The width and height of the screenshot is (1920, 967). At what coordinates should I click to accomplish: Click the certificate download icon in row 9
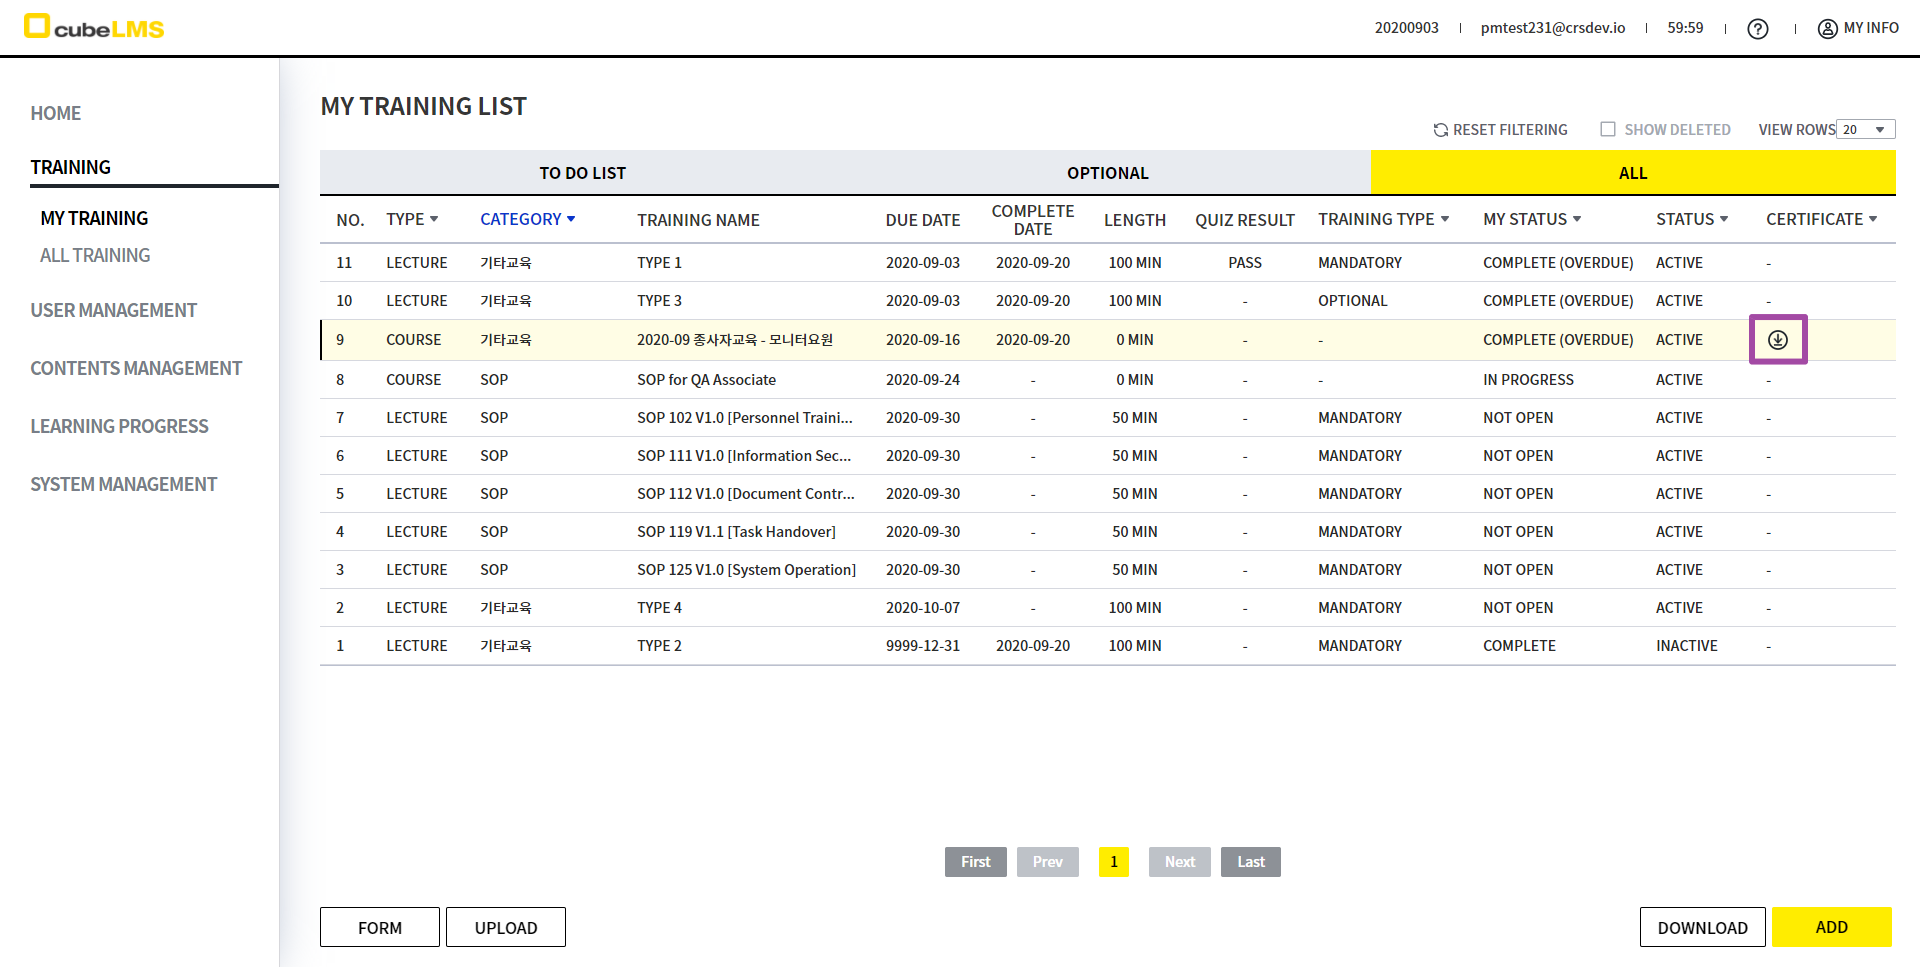[1777, 340]
